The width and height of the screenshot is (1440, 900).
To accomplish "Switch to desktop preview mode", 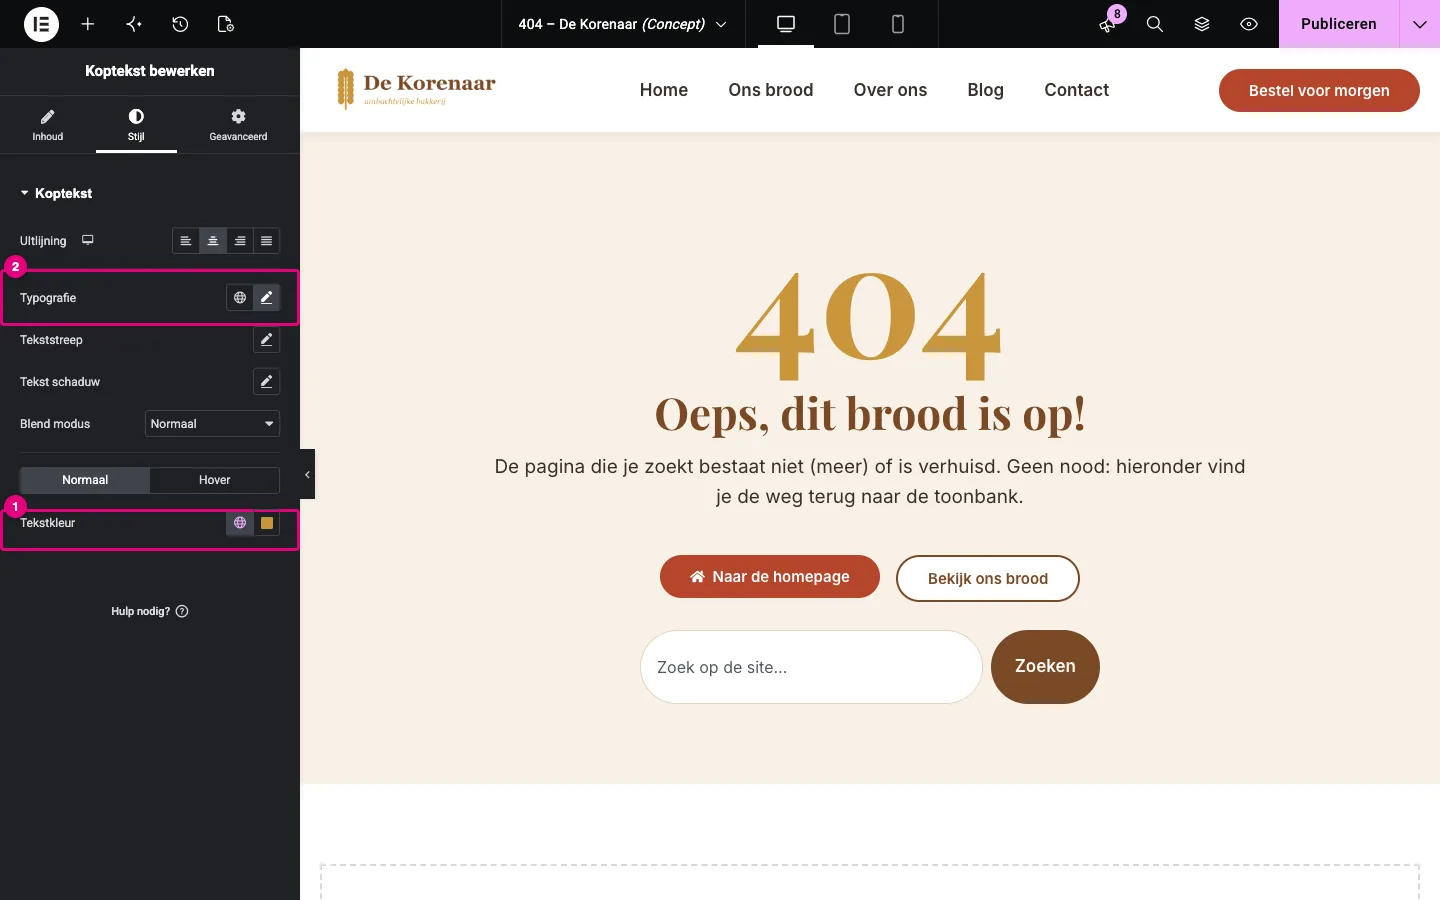I will point(786,24).
